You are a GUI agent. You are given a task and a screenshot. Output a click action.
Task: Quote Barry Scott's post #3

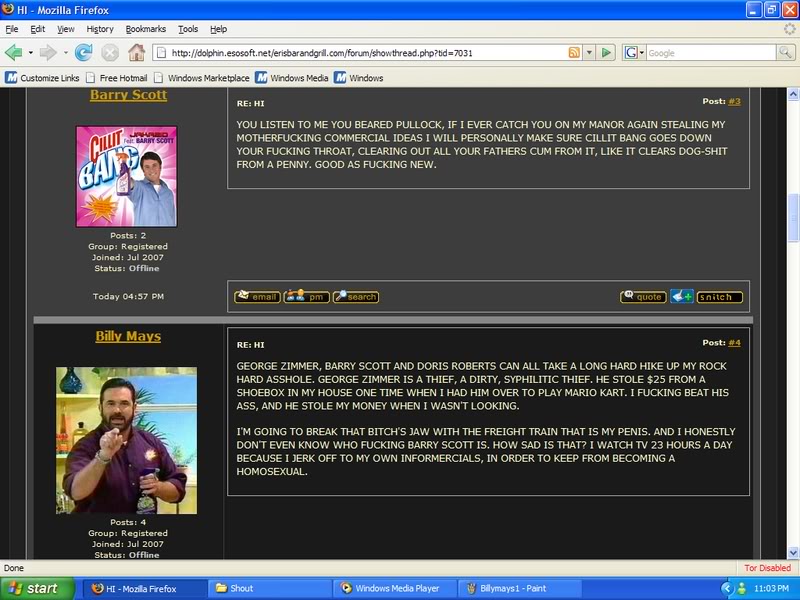(643, 297)
